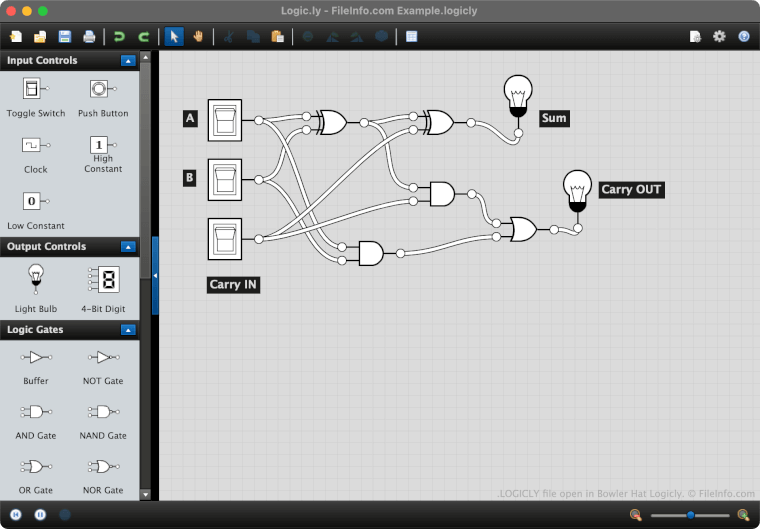Hide the sidebar using the panel collapse handle
760x529 pixels.
[x=155, y=275]
